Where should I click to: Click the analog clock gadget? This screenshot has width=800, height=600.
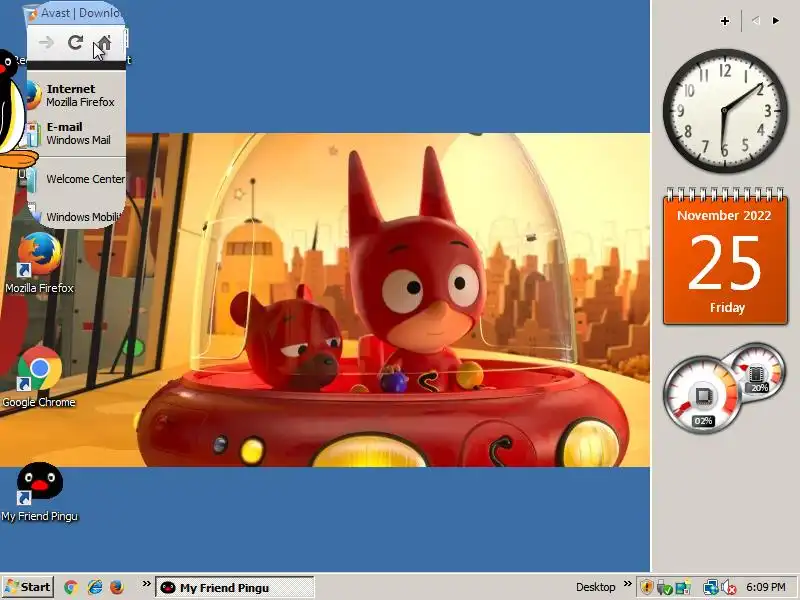(x=725, y=111)
